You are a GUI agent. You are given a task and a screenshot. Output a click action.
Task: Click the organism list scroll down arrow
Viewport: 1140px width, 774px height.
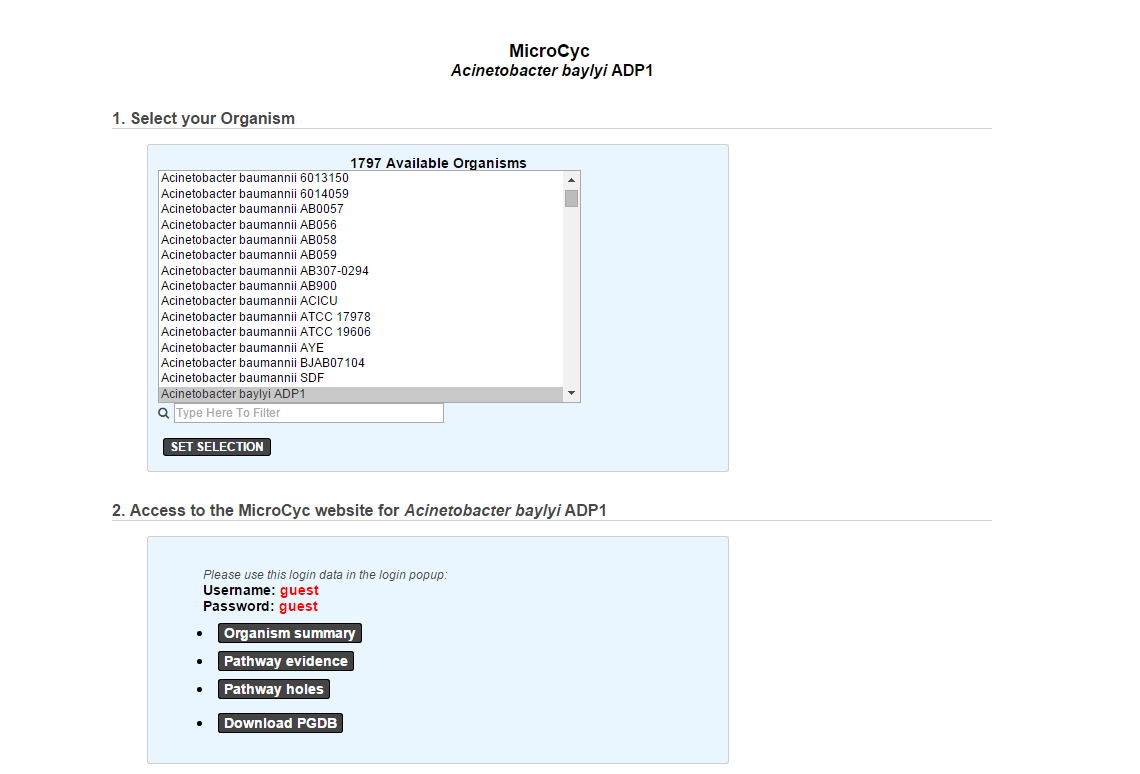pyautogui.click(x=571, y=393)
